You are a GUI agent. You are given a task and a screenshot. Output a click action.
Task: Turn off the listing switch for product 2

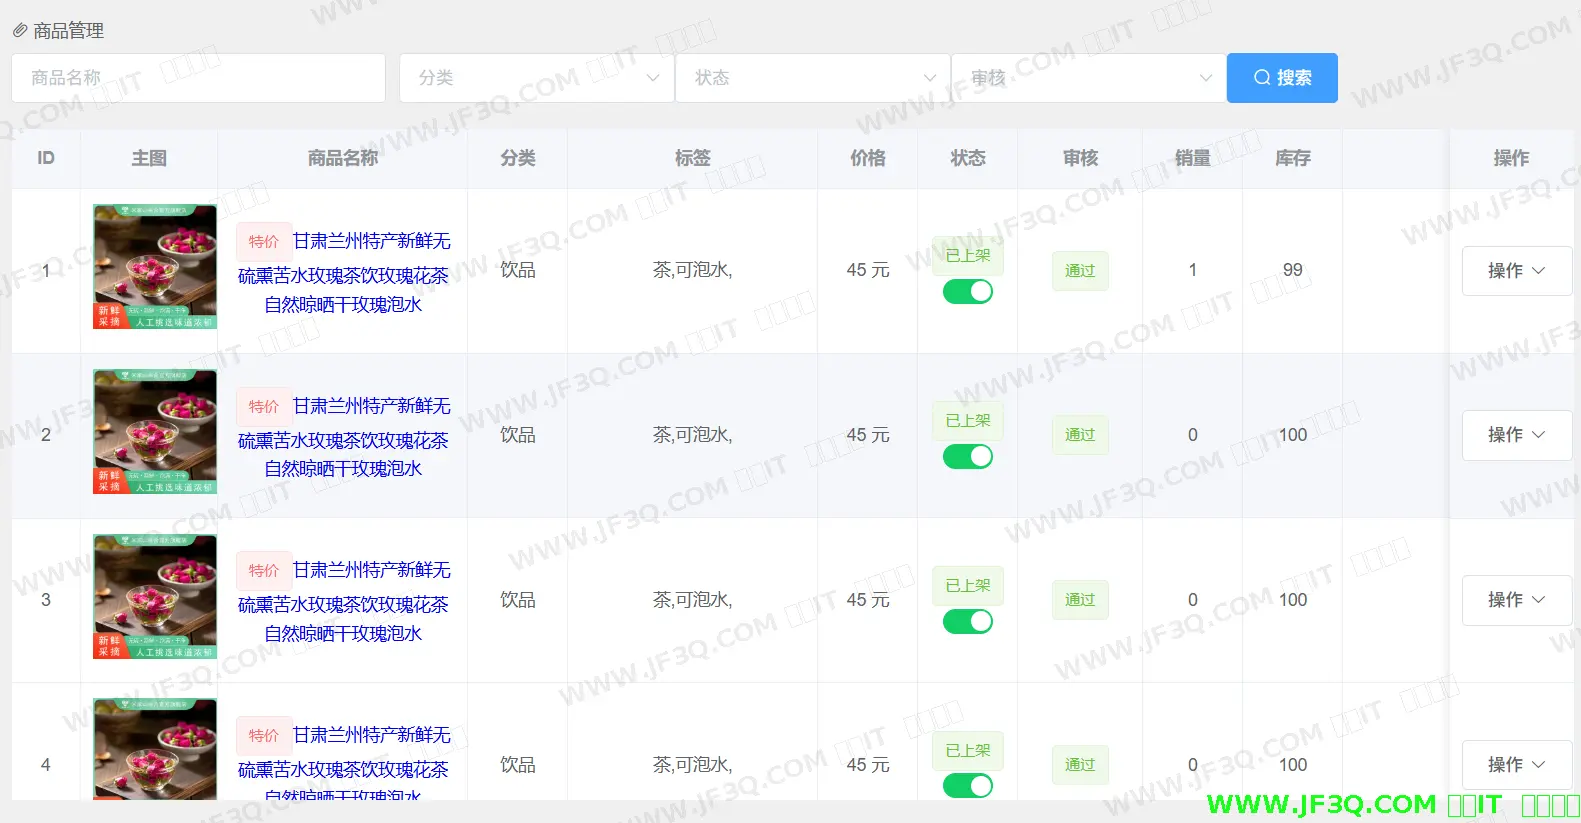tap(967, 457)
